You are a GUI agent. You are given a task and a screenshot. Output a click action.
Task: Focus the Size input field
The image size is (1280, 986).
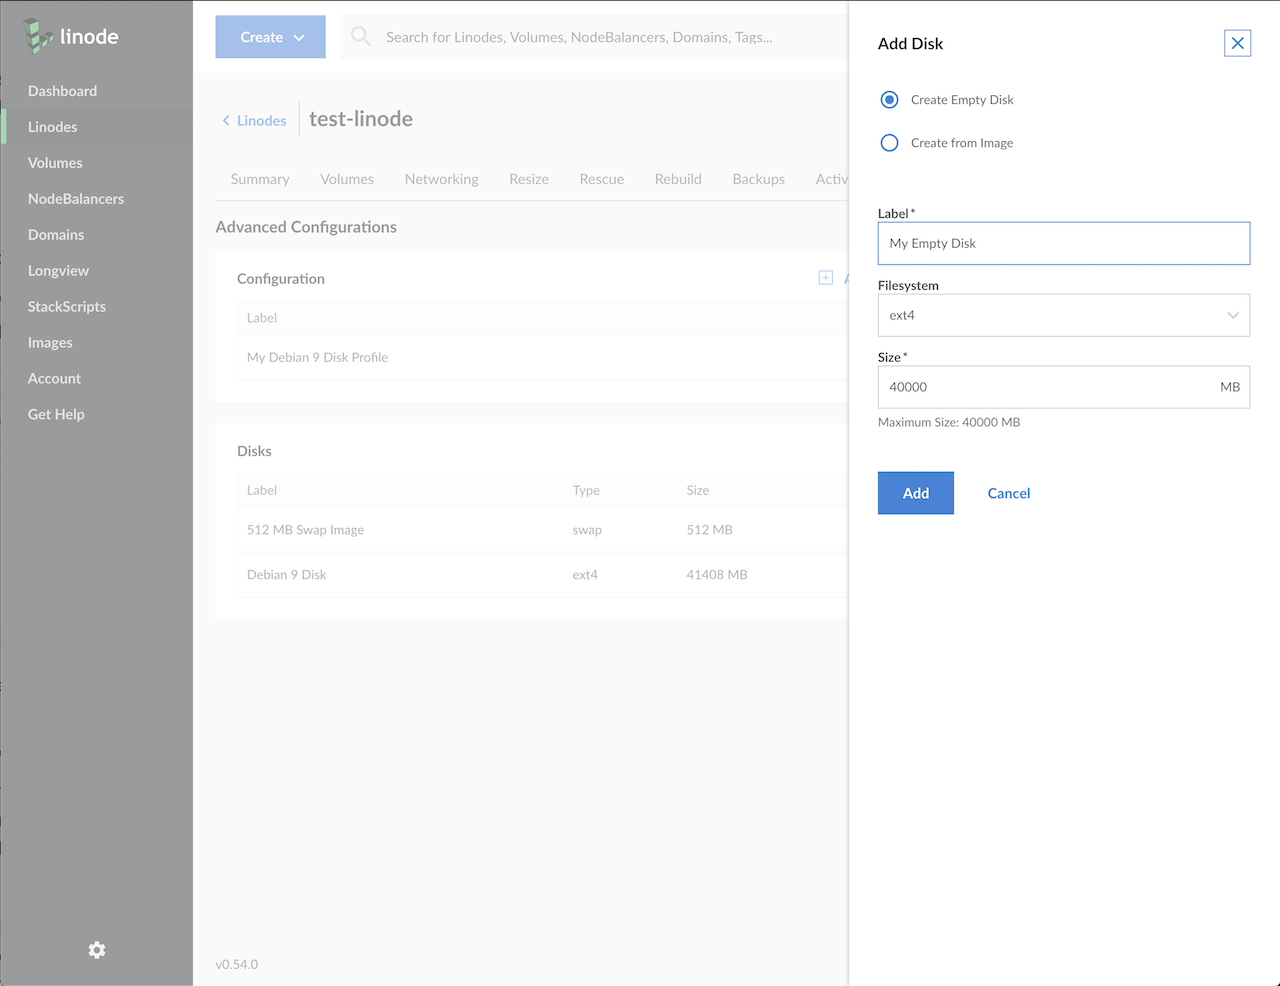(1045, 387)
